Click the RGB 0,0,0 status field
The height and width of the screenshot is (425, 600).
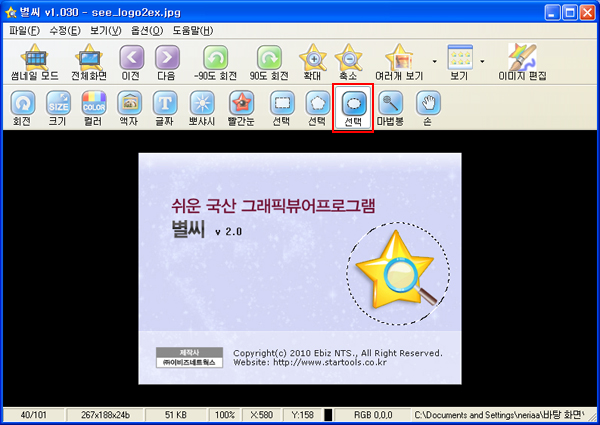(373, 415)
